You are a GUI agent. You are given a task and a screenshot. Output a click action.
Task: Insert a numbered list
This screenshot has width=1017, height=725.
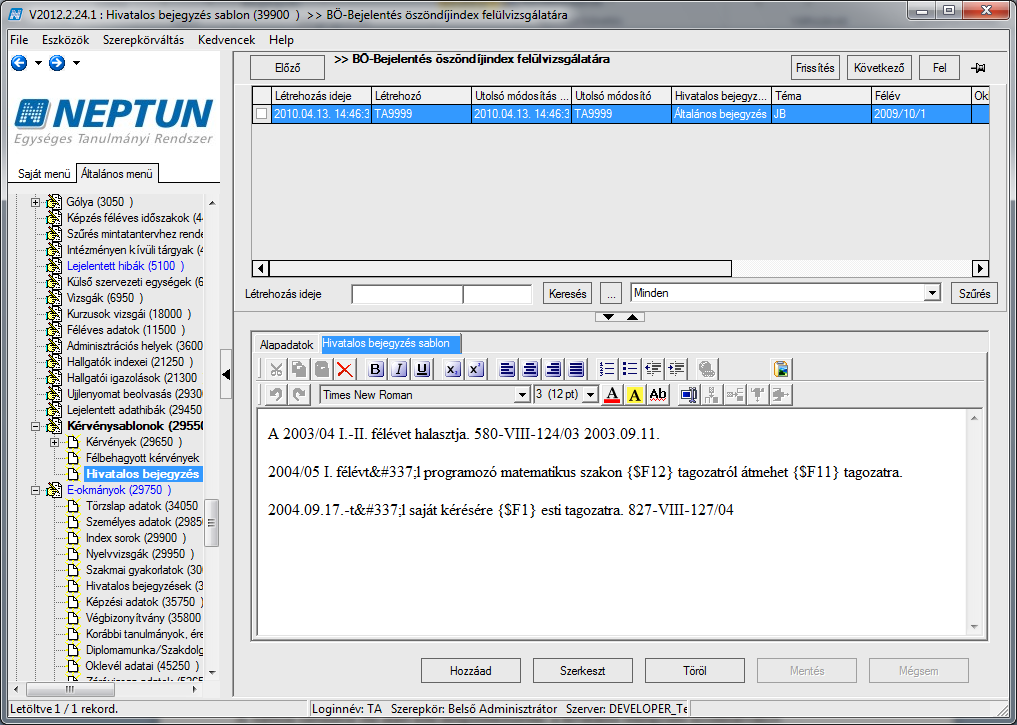[607, 370]
